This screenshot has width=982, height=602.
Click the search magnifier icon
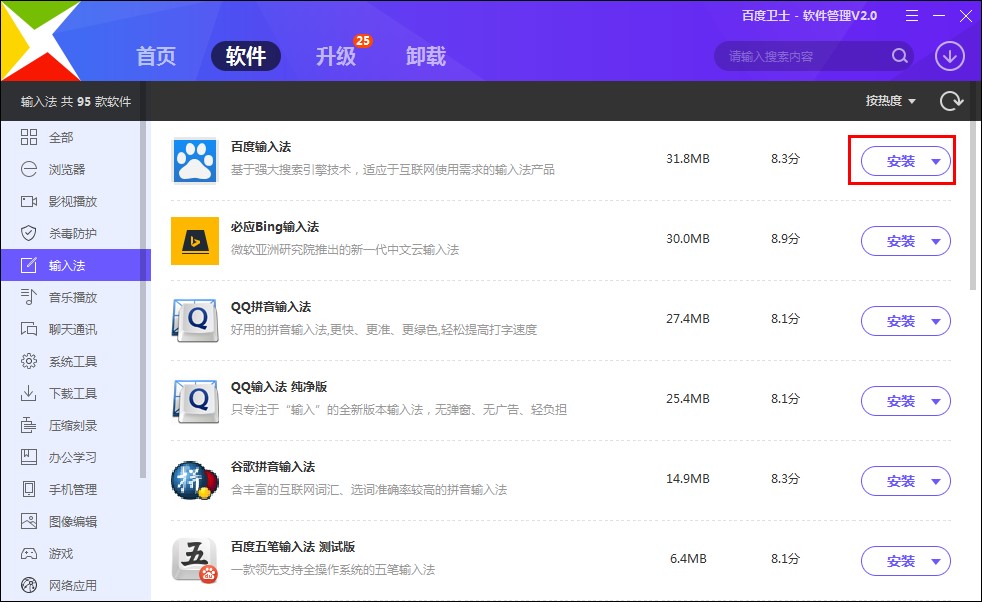pos(899,56)
